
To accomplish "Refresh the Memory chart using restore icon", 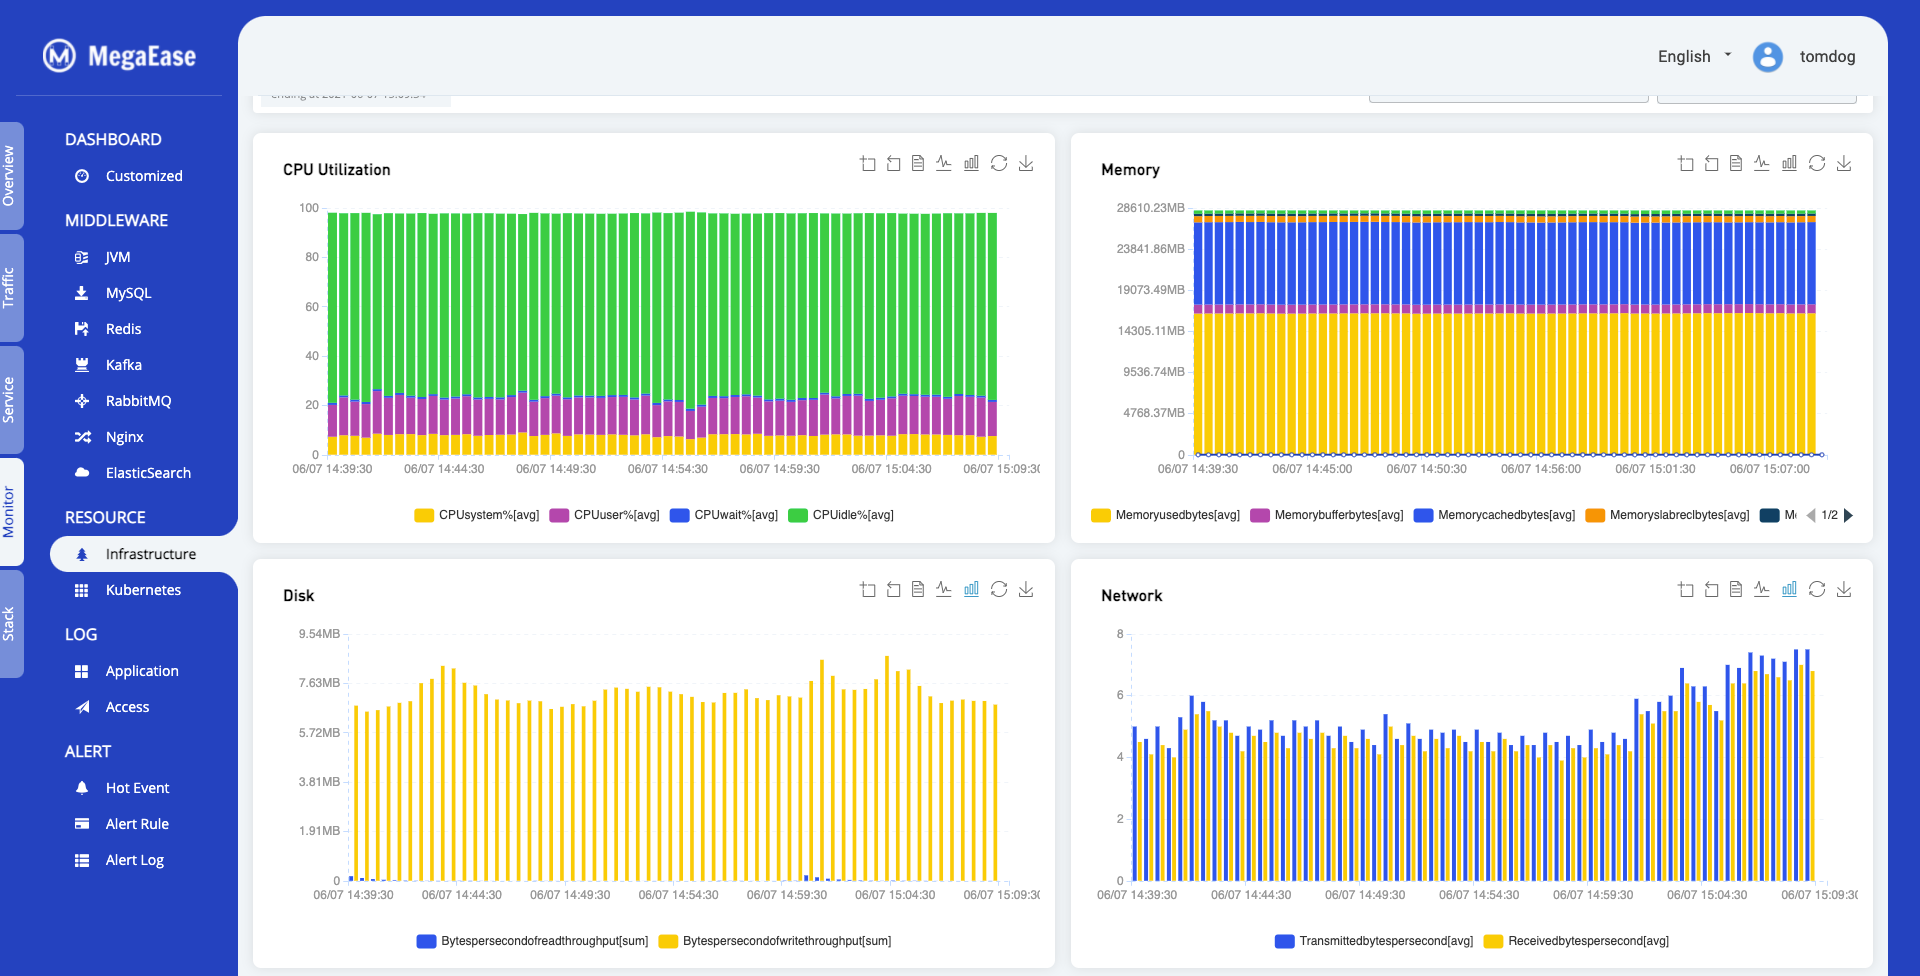I will (x=1817, y=164).
